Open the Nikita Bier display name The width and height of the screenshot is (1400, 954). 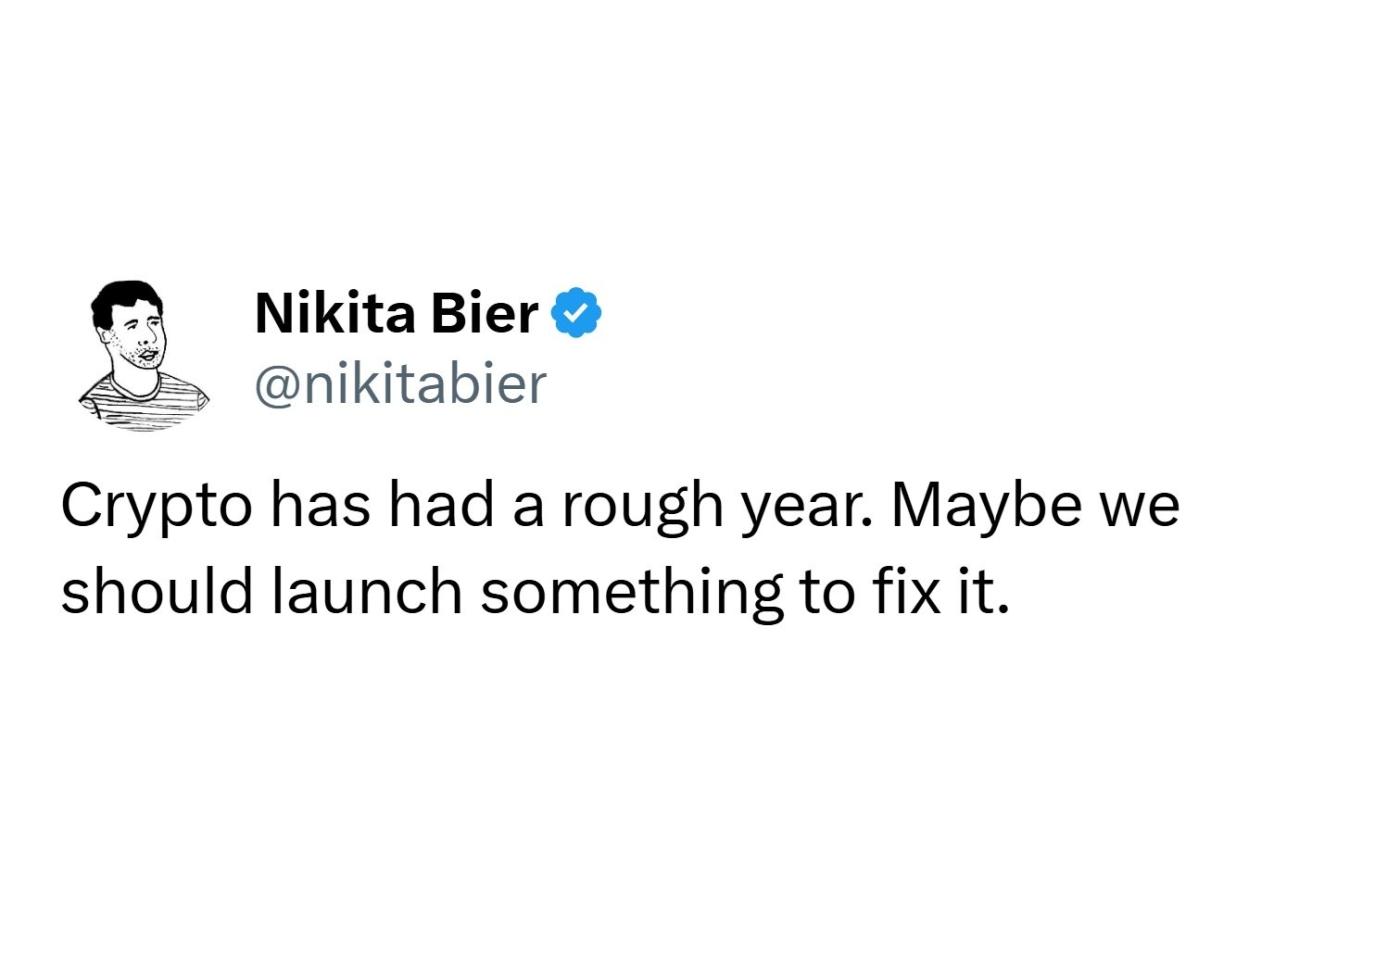pyautogui.click(x=396, y=313)
